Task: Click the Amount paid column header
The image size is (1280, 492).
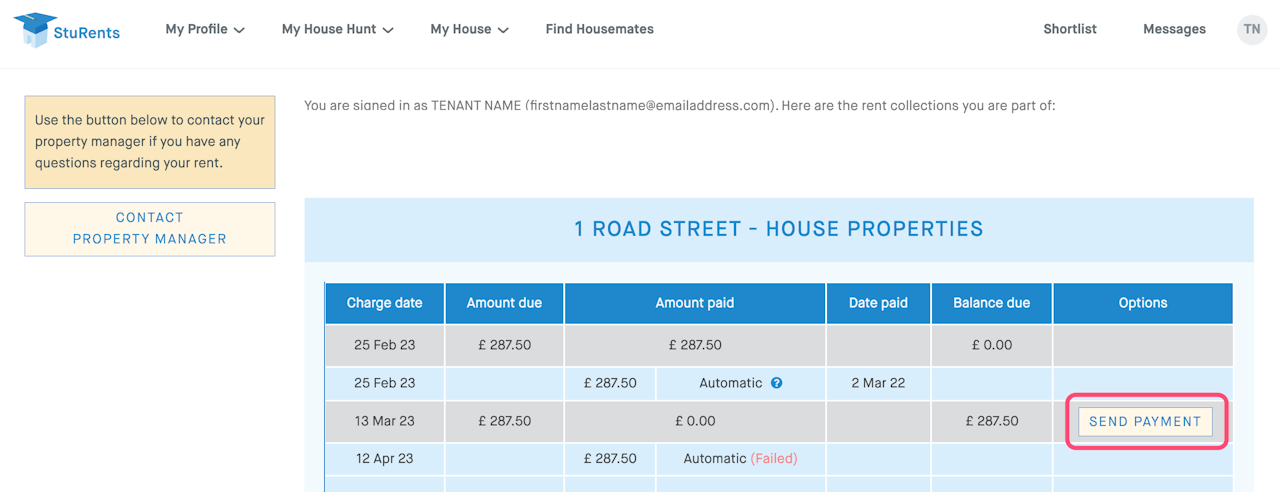Action: click(x=694, y=303)
